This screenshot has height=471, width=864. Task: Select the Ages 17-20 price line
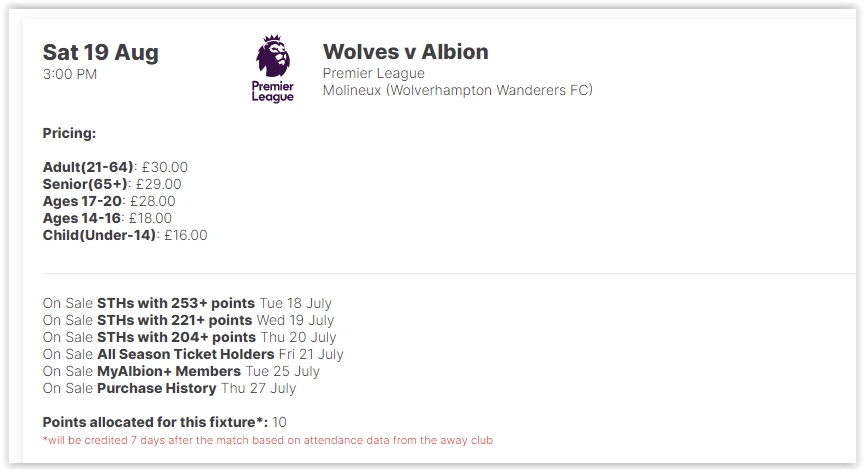(x=109, y=201)
